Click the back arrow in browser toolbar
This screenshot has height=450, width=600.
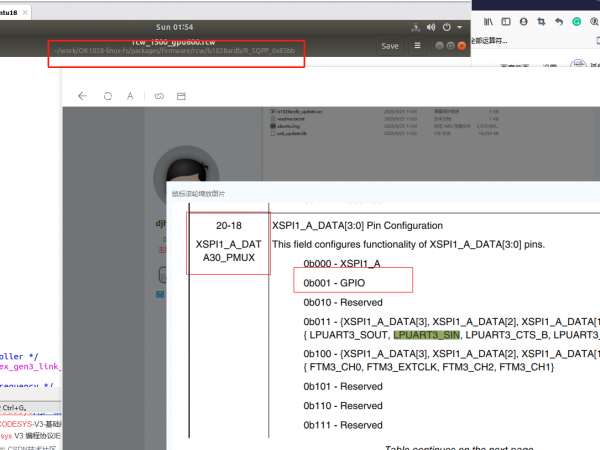(82, 97)
